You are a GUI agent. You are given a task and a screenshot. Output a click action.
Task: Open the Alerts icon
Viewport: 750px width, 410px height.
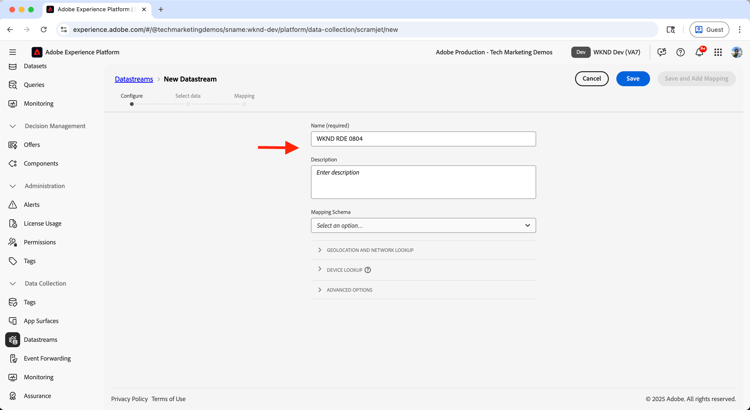(13, 205)
